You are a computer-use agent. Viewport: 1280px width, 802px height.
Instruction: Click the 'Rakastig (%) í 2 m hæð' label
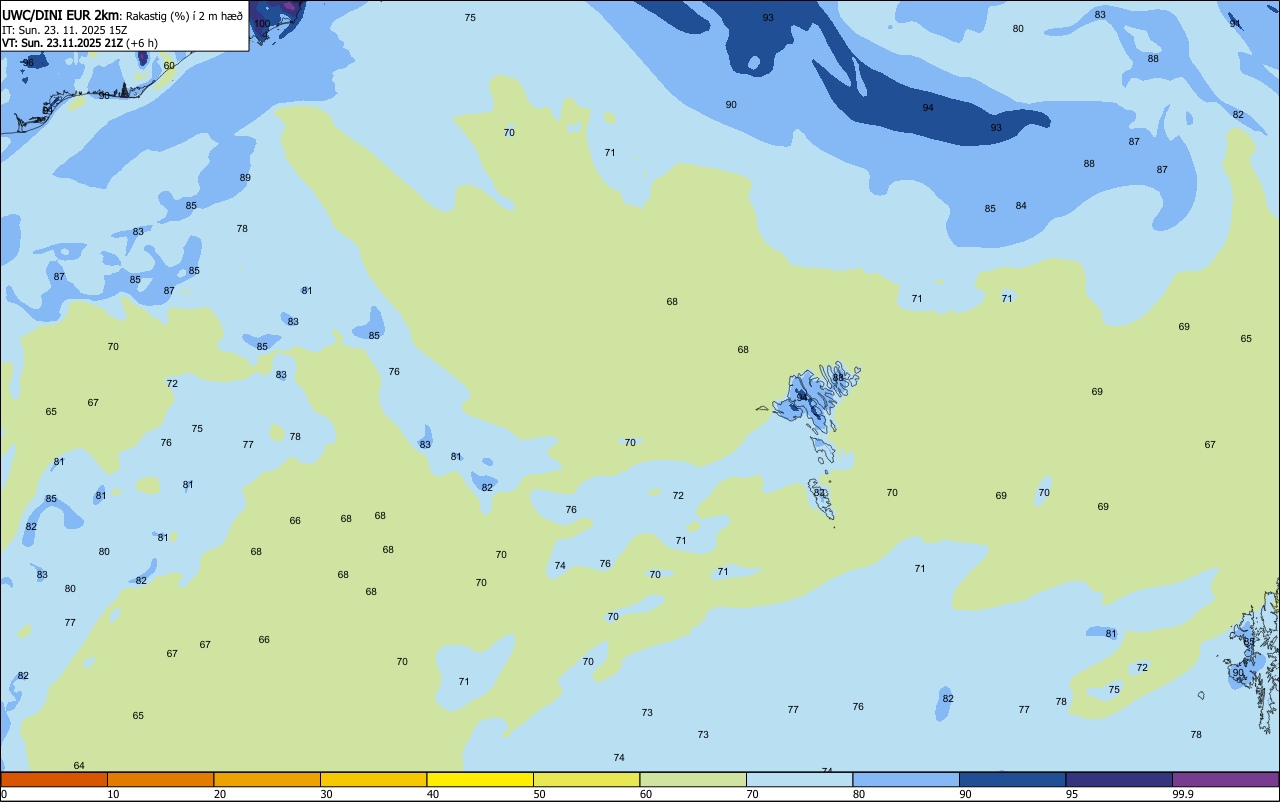click(184, 16)
